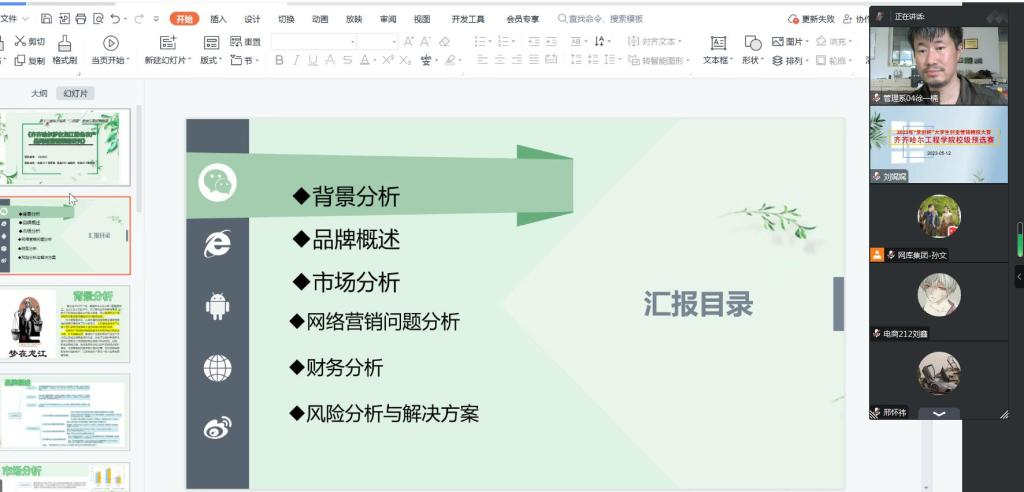The width and height of the screenshot is (1024, 492).
Task: Open the Shapes tool (形状)
Action: point(751,49)
